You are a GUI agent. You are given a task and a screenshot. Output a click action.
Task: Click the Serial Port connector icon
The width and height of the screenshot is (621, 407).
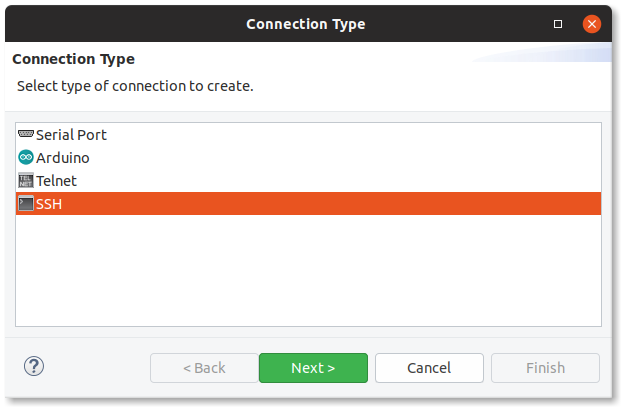(x=26, y=135)
